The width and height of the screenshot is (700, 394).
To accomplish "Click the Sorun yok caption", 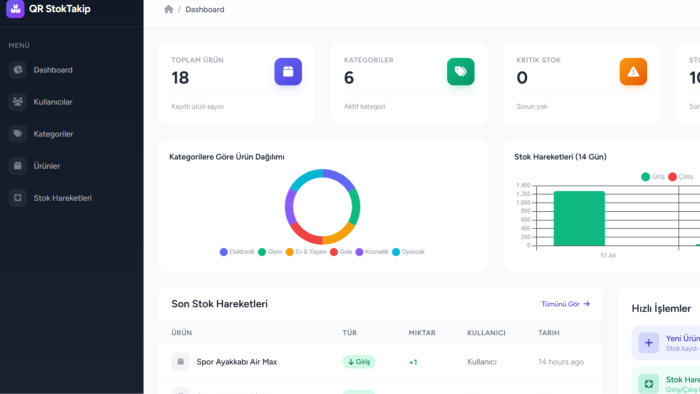I will 532,107.
